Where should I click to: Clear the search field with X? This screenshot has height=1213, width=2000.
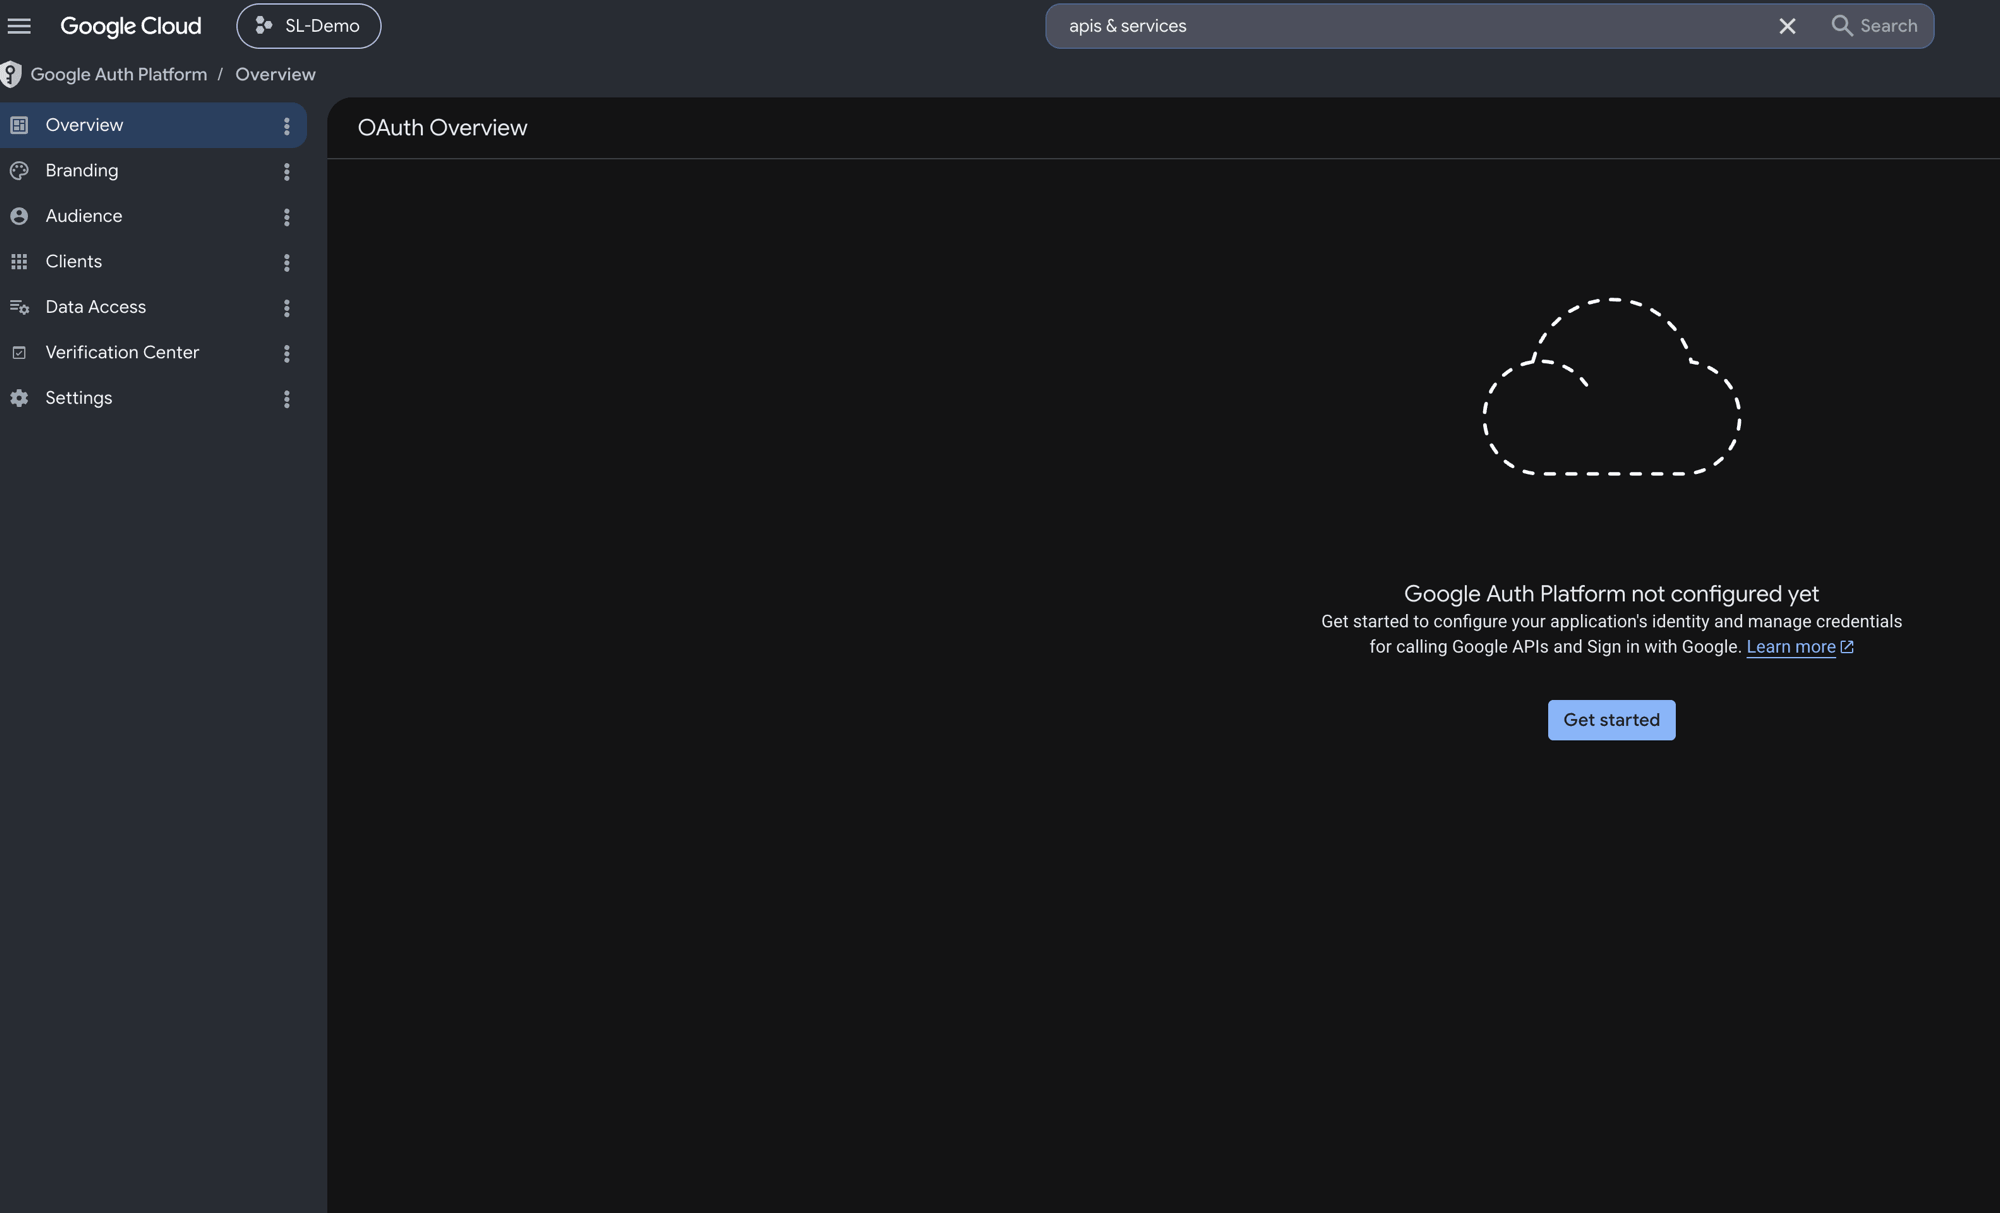1787,26
